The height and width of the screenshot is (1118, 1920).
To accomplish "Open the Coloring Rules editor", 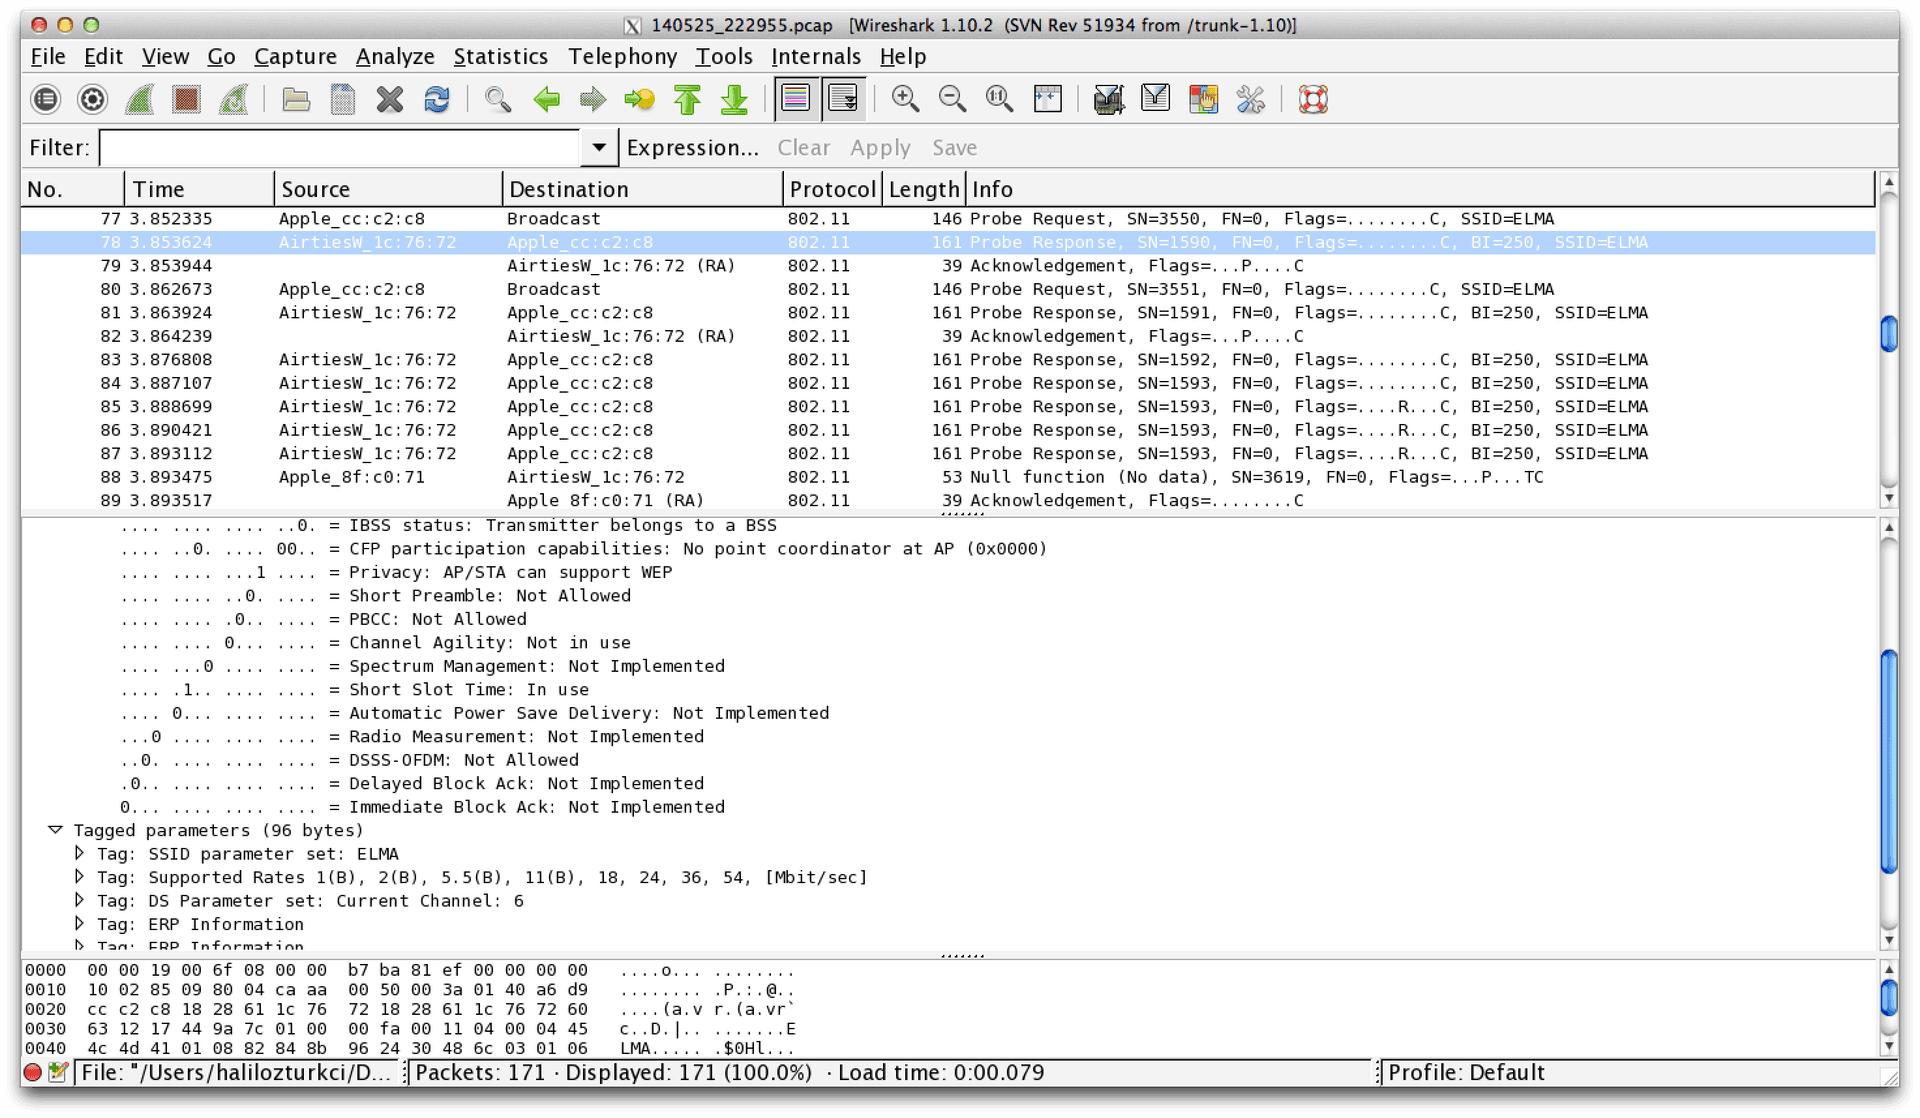I will 1204,99.
